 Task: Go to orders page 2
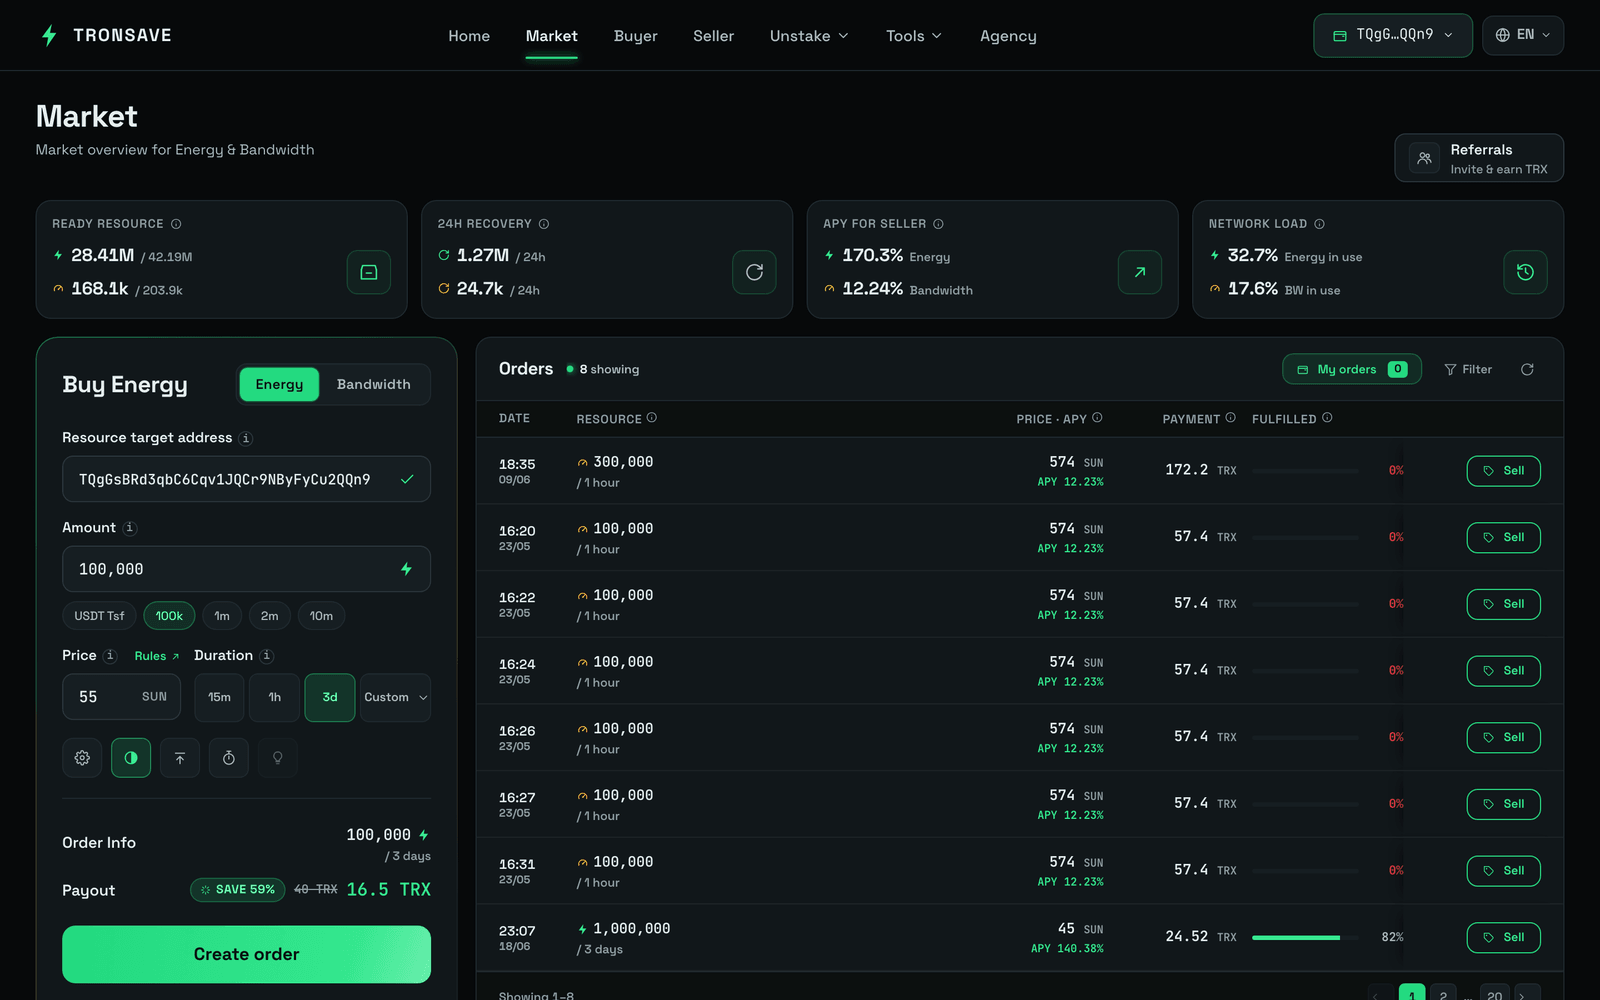pos(1443,995)
